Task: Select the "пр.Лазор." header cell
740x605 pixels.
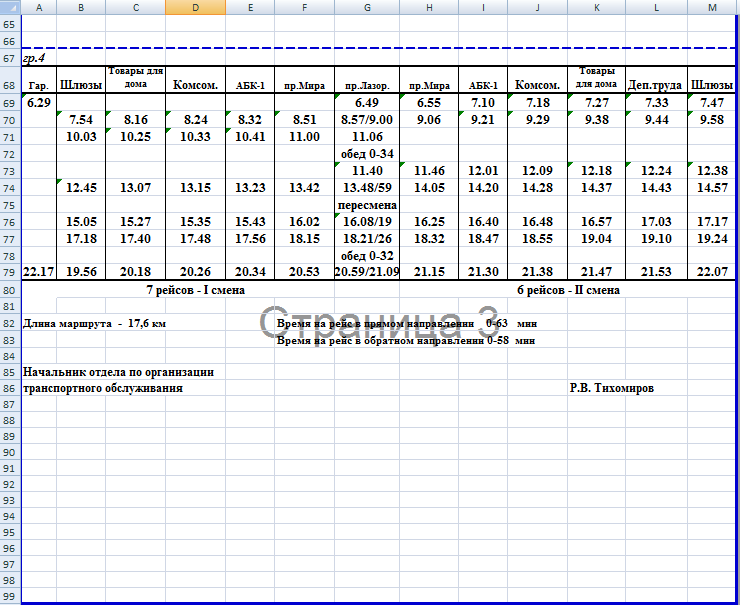Action: coord(368,85)
